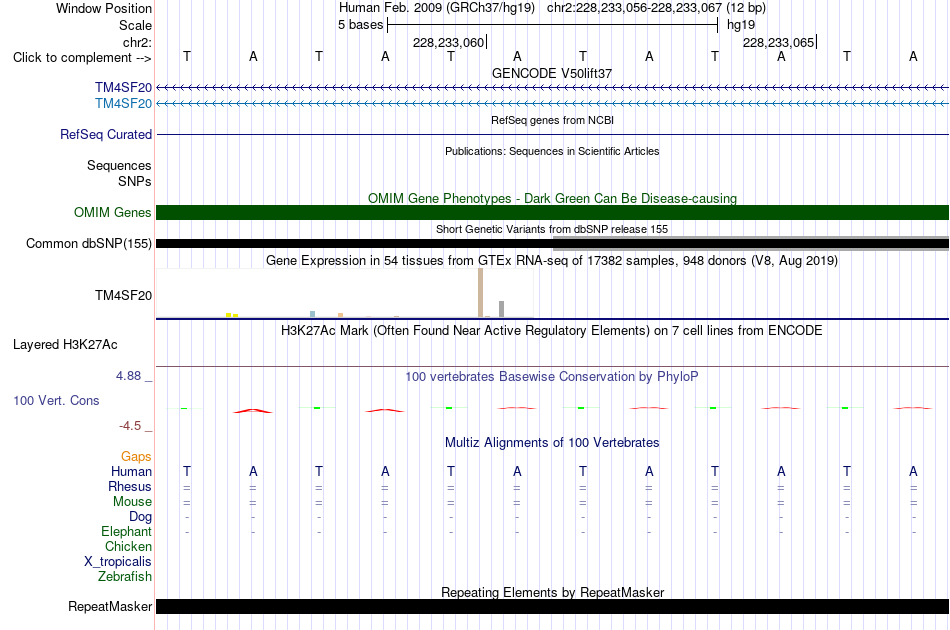Click the yellow bars in GTEx expression chart
This screenshot has width=950, height=630.
click(232, 315)
